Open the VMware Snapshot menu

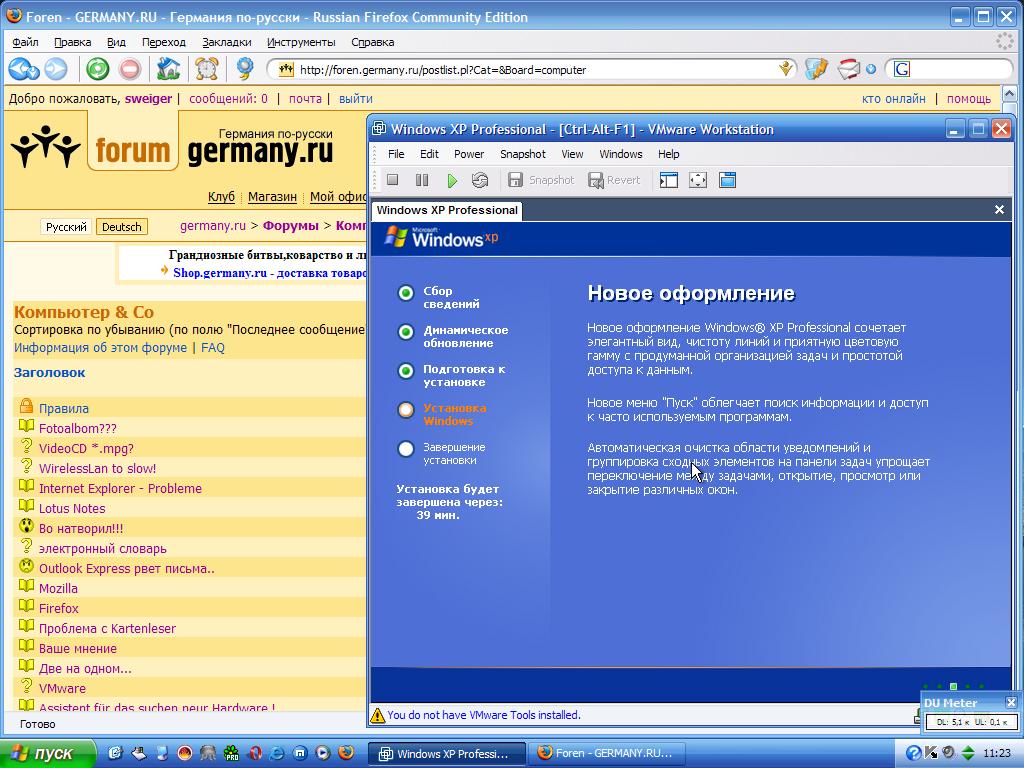522,154
